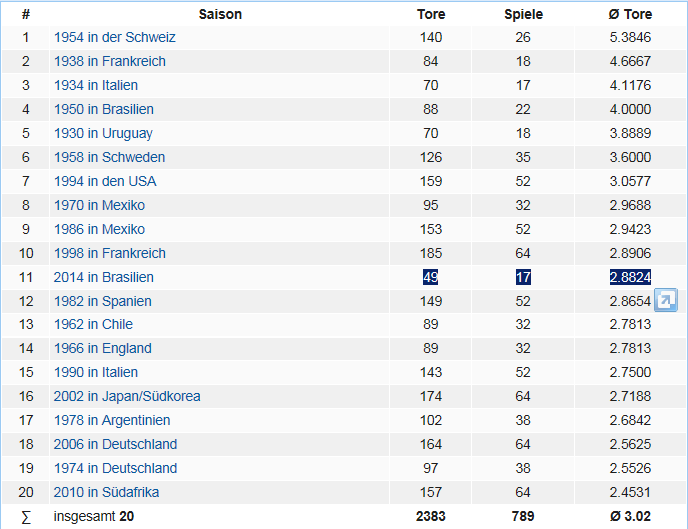Open the 1970 in Mexiko link
Viewport: 688px width, 529px height.
(x=99, y=205)
